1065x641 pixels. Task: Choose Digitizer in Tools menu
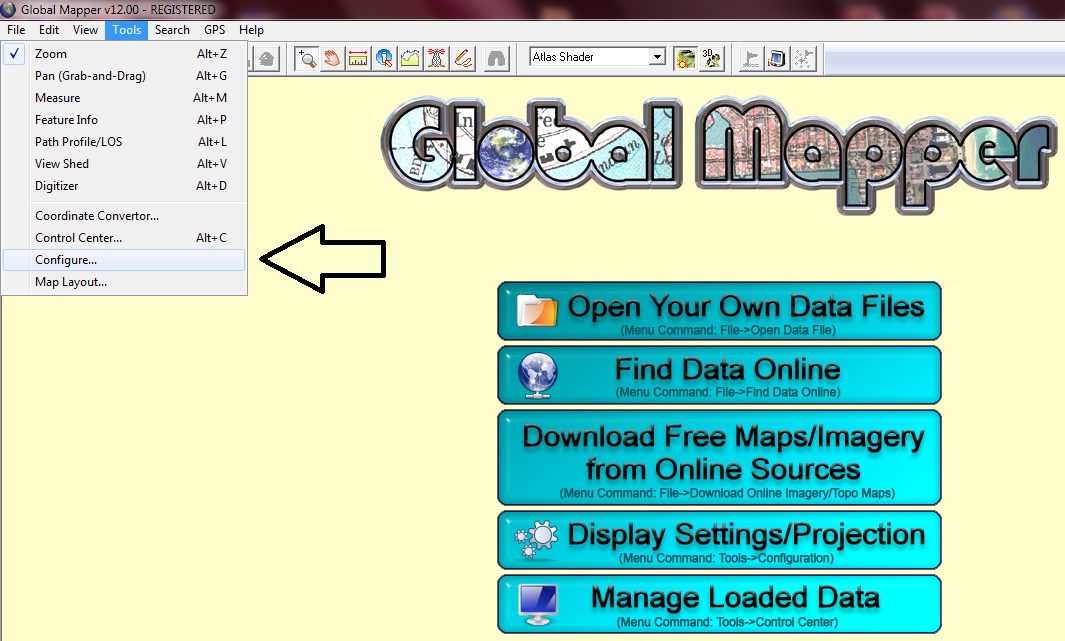coord(124,185)
